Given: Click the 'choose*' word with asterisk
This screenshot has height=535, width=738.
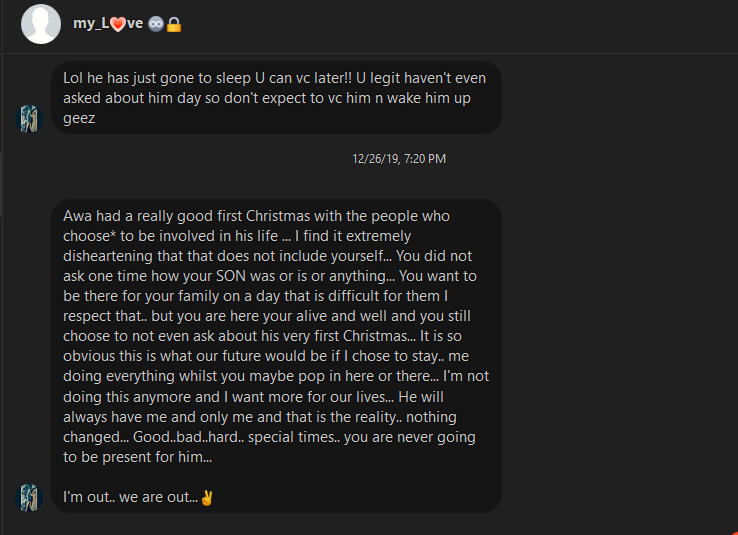Looking at the screenshot, I should (89, 236).
